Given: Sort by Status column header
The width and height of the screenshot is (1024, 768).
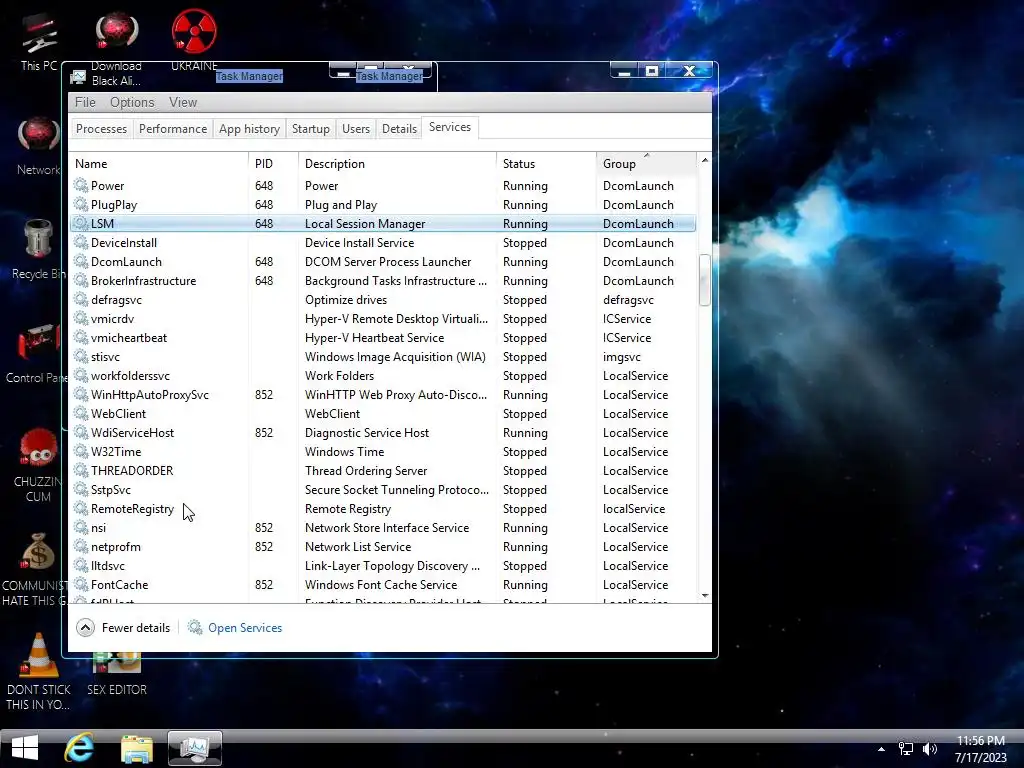Looking at the screenshot, I should click(546, 164).
